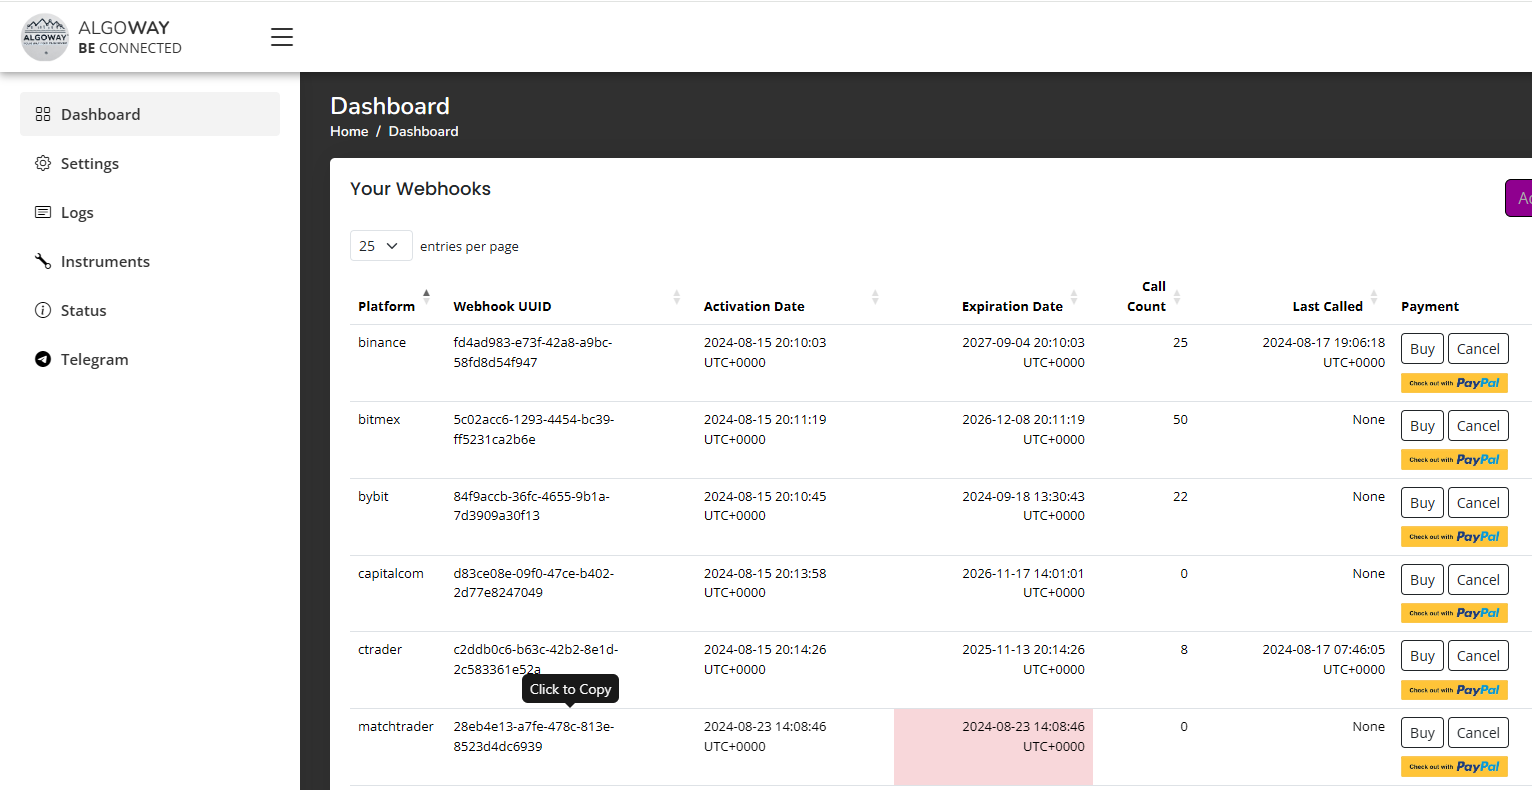Open the Logs page
The height and width of the screenshot is (790, 1532).
[150, 212]
